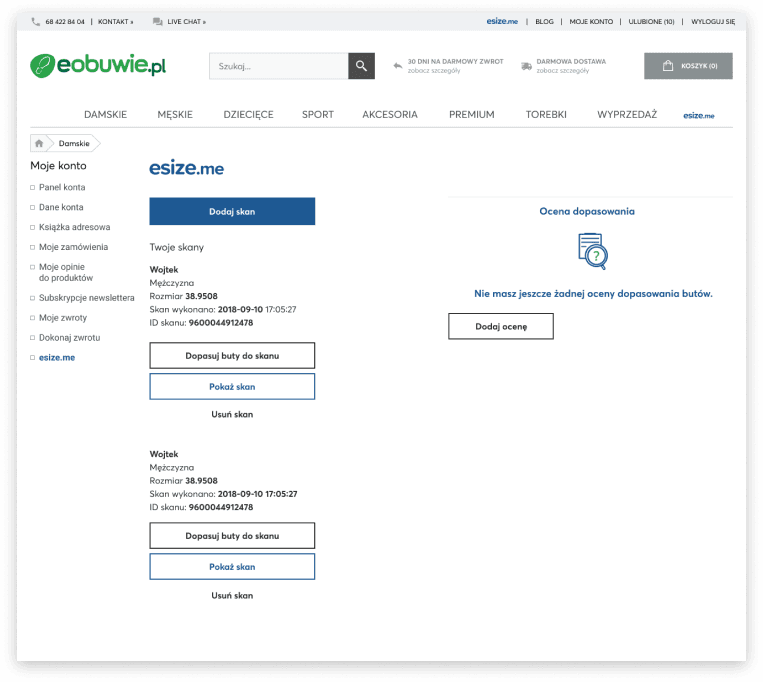Open the DZIECIĘCE menu
Screen dimensions: 763x682
pyautogui.click(x=248, y=114)
